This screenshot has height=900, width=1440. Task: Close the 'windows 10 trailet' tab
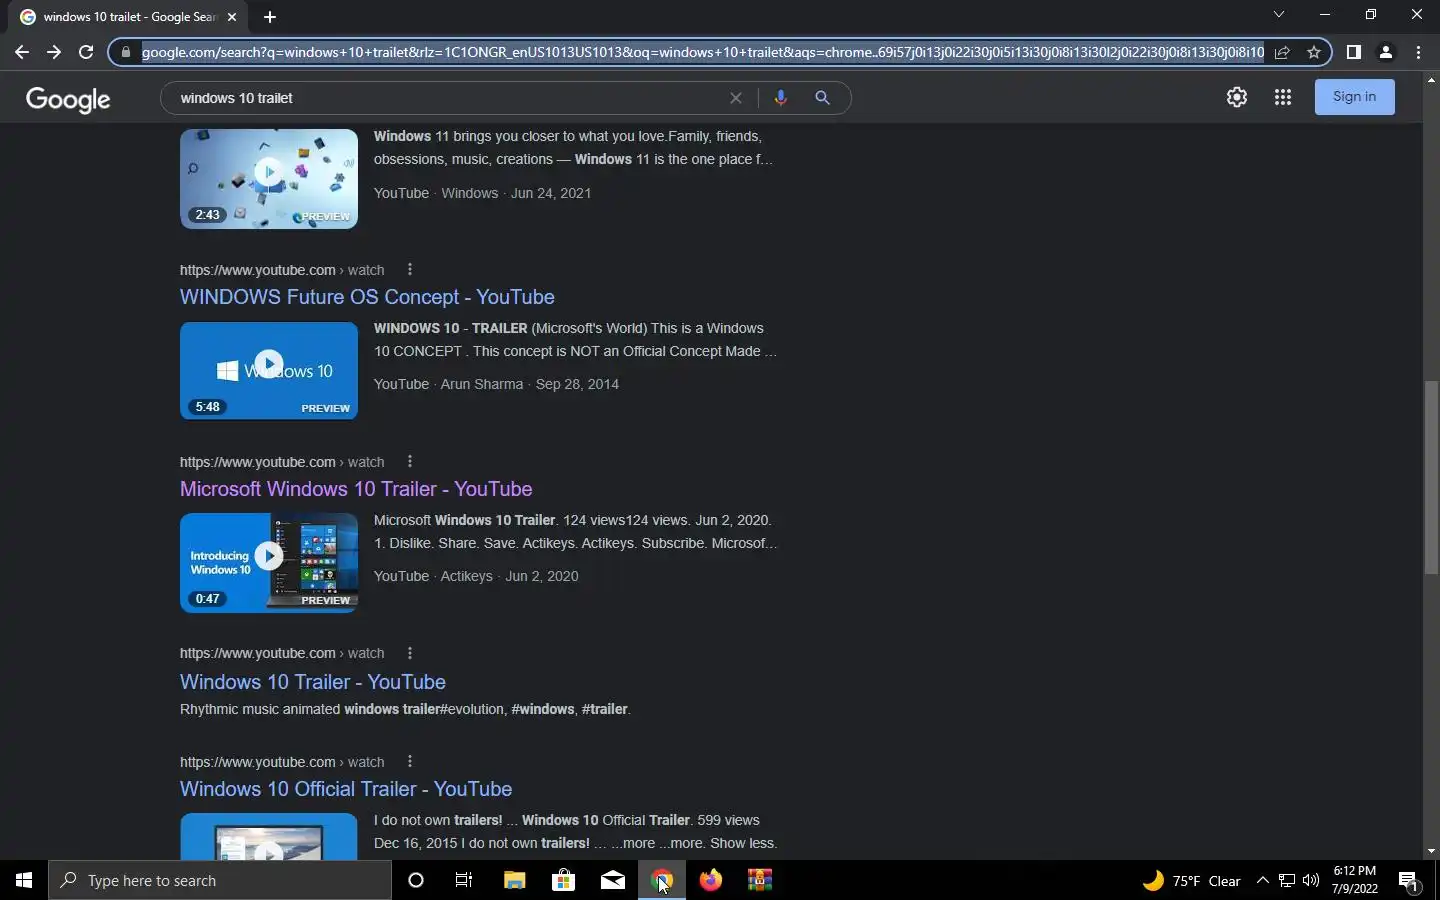pyautogui.click(x=232, y=17)
